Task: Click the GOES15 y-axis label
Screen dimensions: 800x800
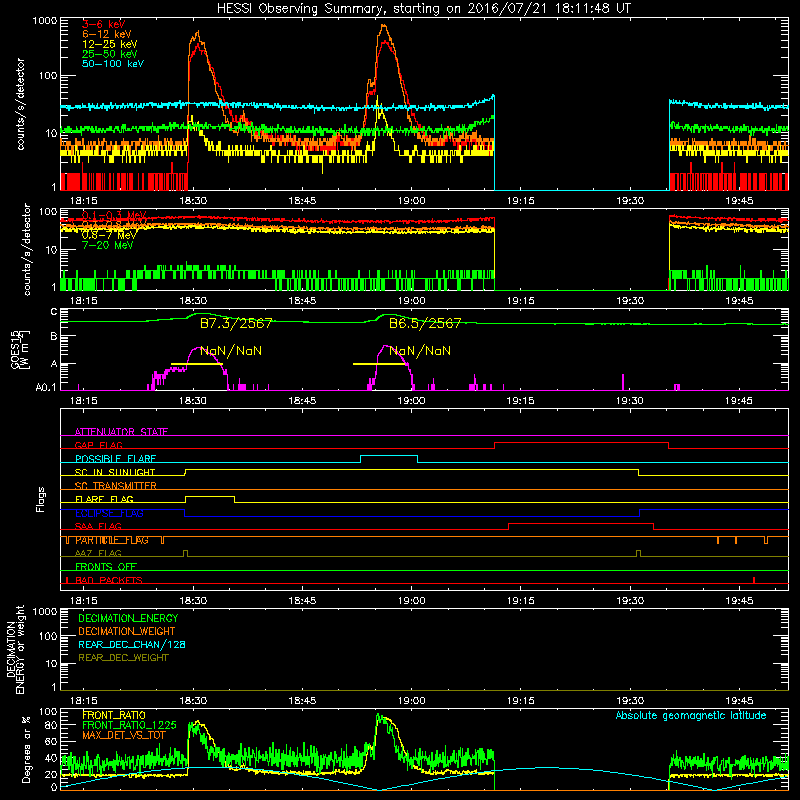Action: pyautogui.click(x=19, y=349)
